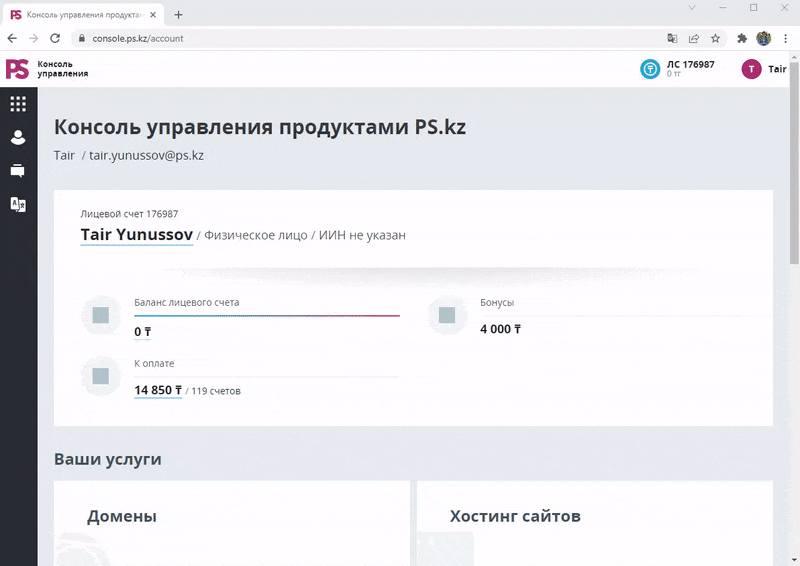This screenshot has height=566, width=800.
Task: Click the Chrome profile avatar
Action: (x=764, y=38)
